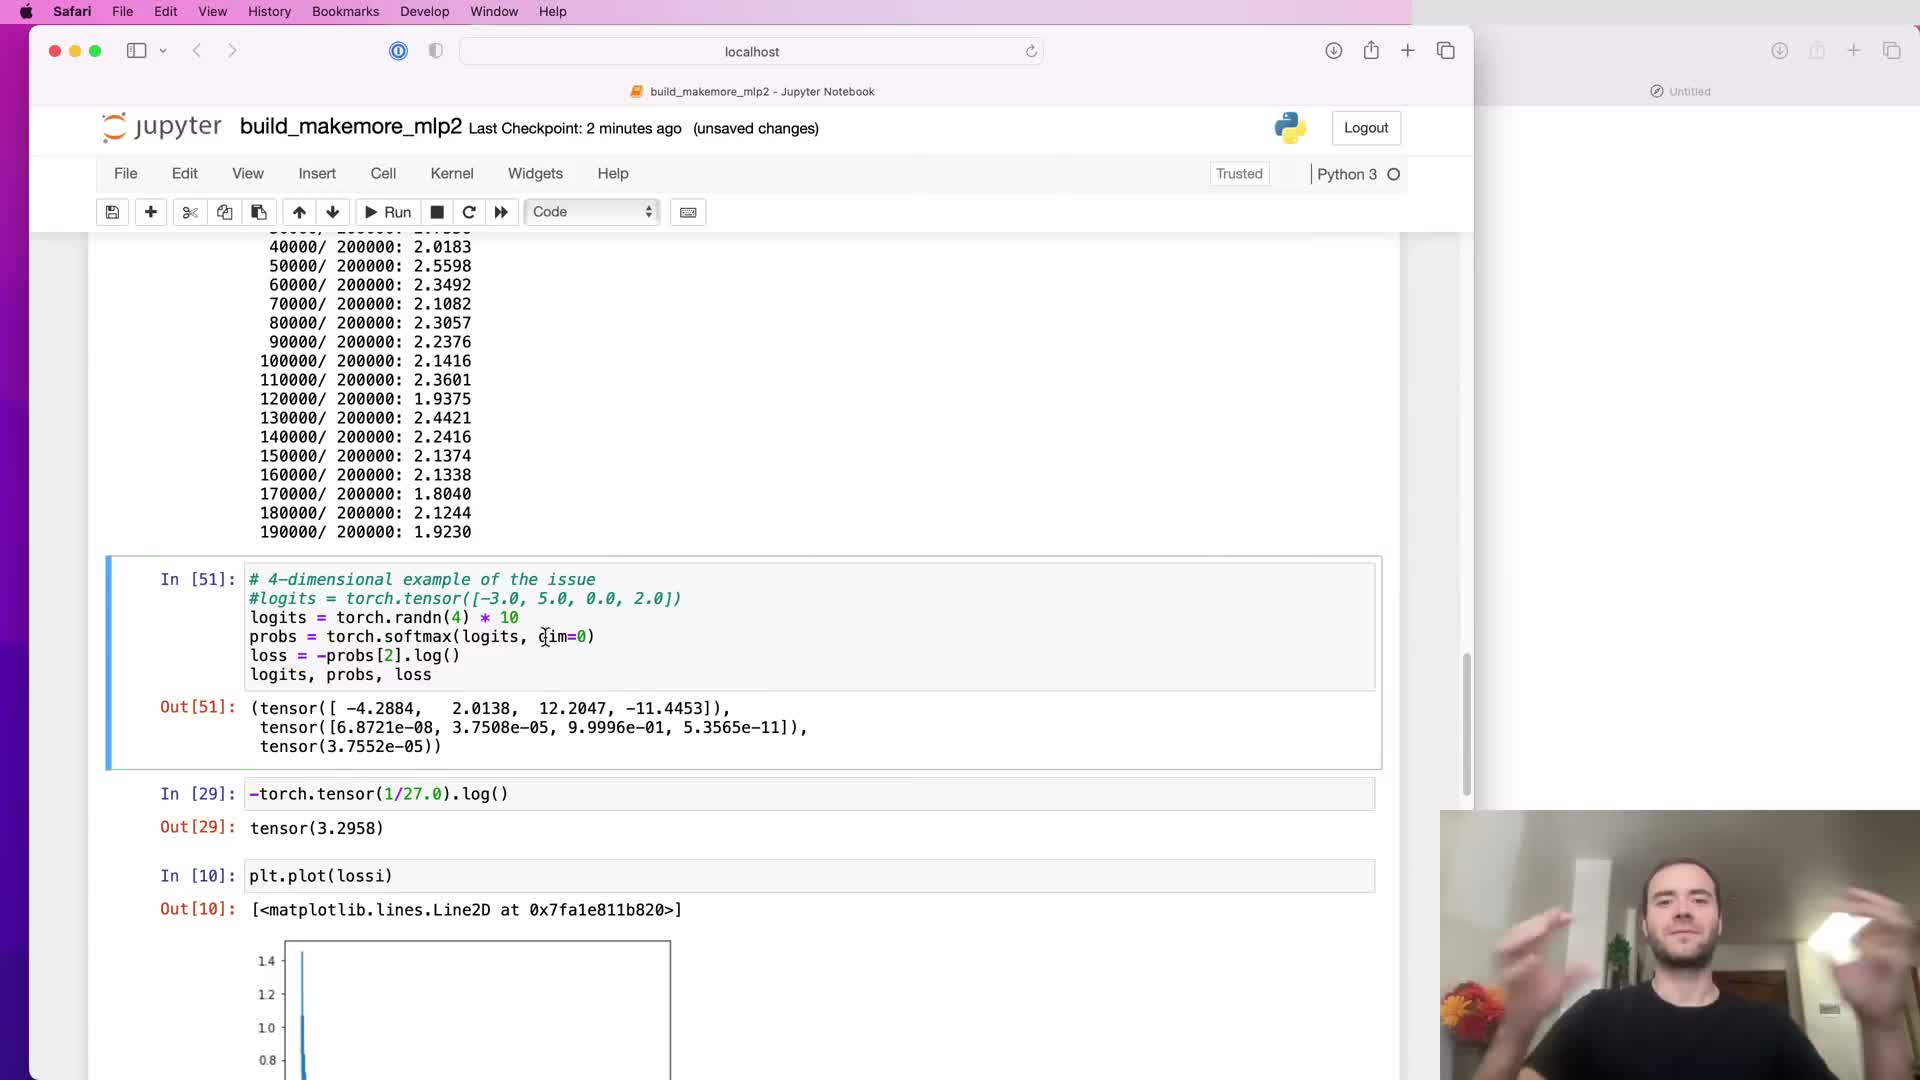
Task: Interrupt the kernel with the stop icon
Action: pyautogui.click(x=437, y=212)
